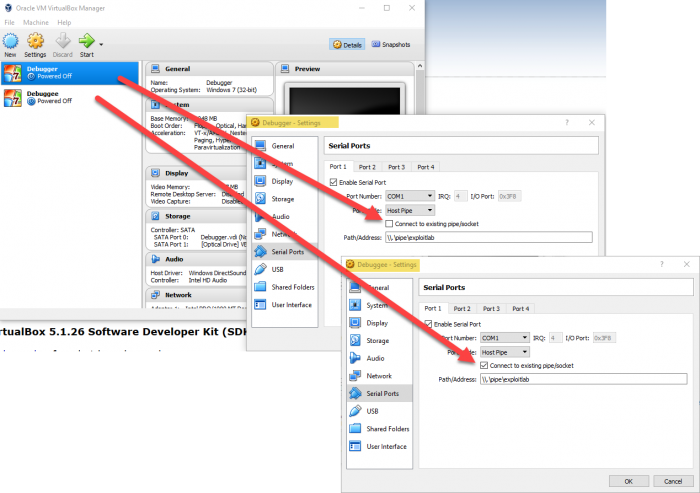
Task: Click IRQ field in Debugger Settings
Action: click(x=460, y=196)
